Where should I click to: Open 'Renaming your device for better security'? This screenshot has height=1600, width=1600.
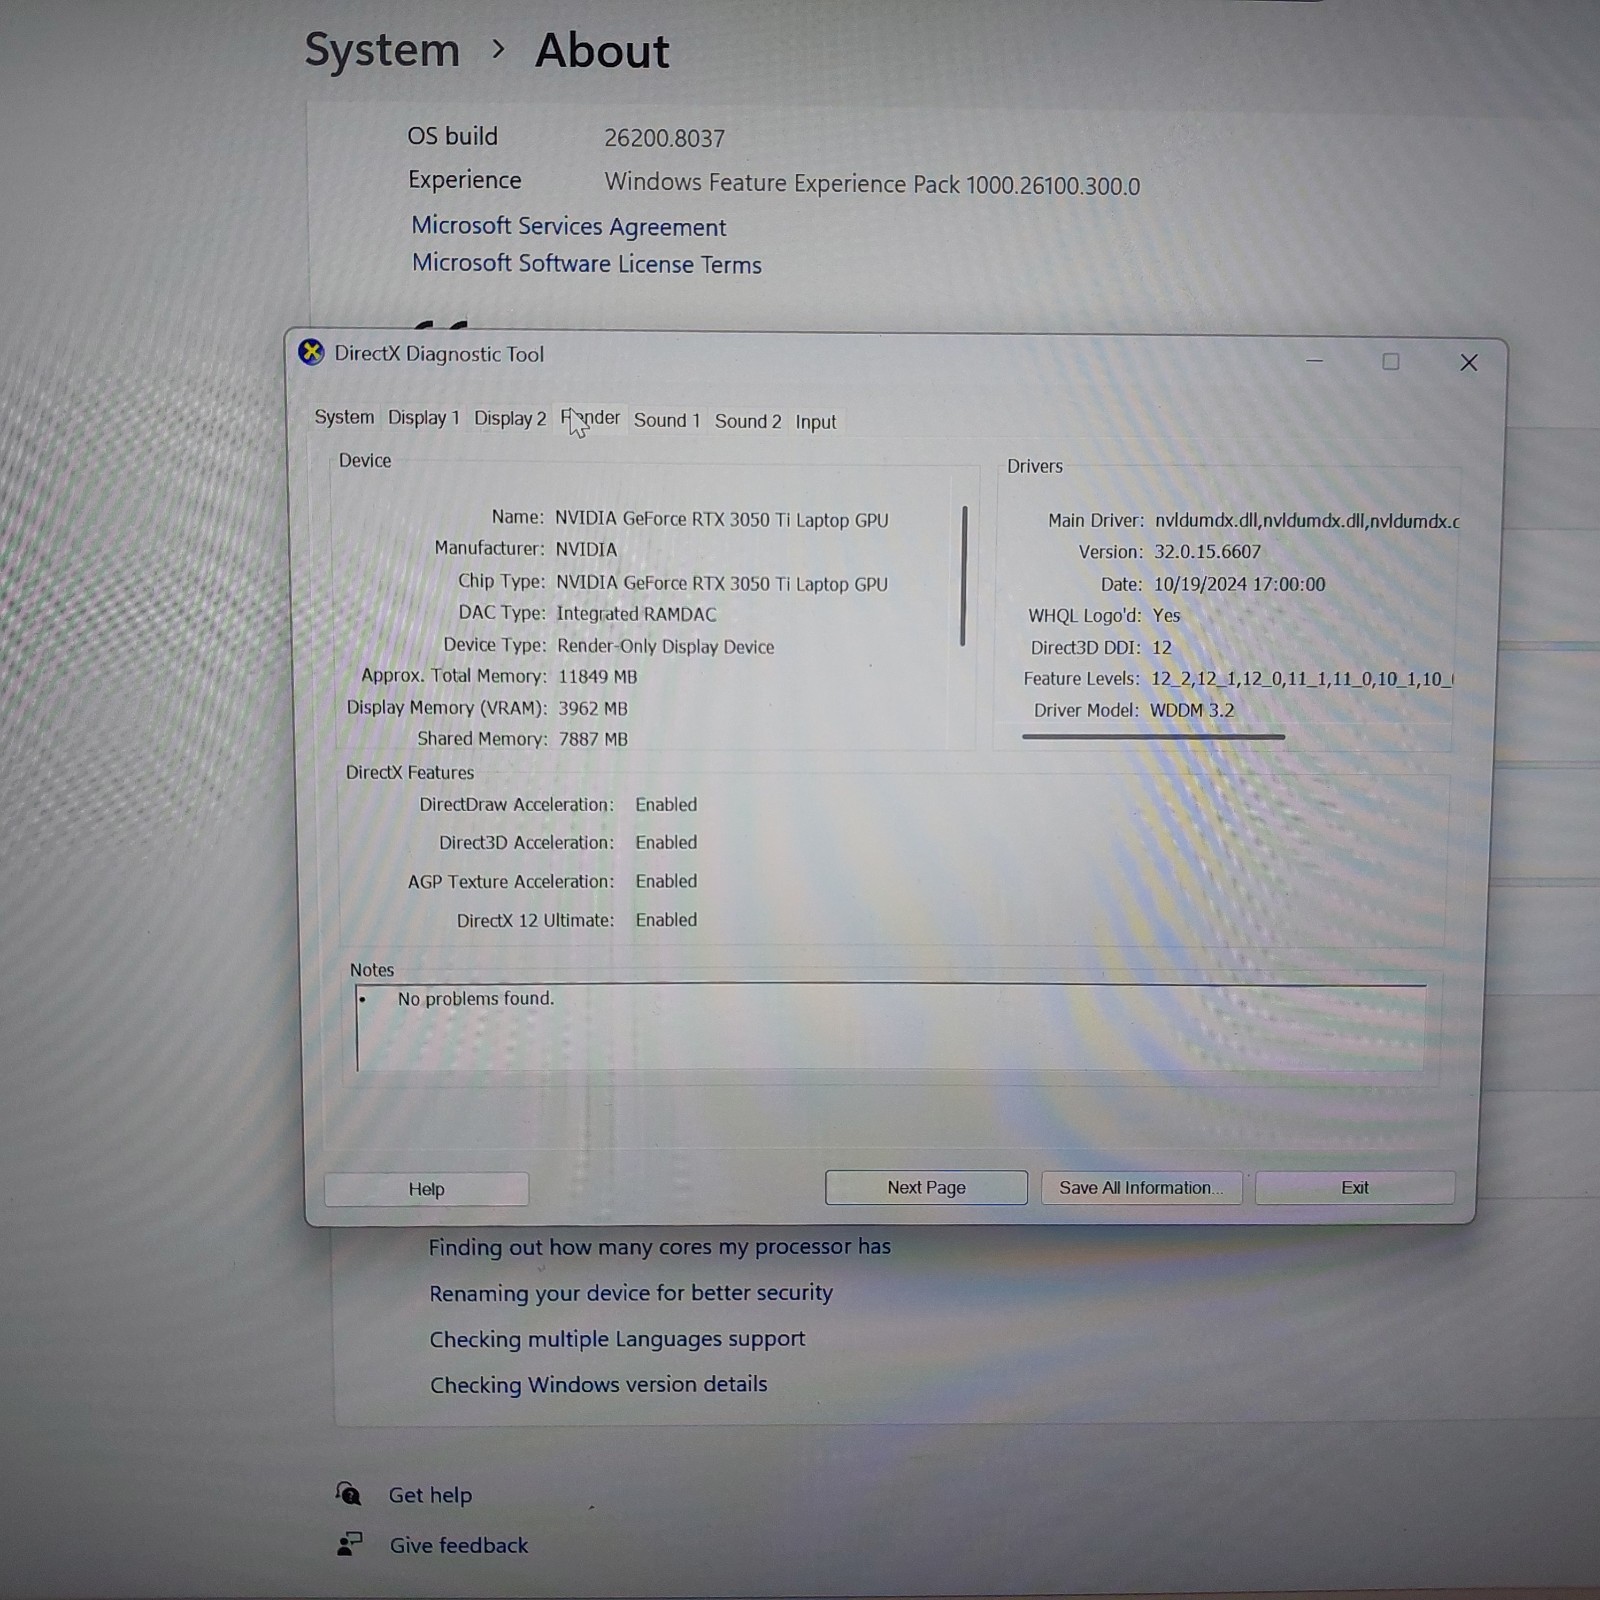point(631,1293)
